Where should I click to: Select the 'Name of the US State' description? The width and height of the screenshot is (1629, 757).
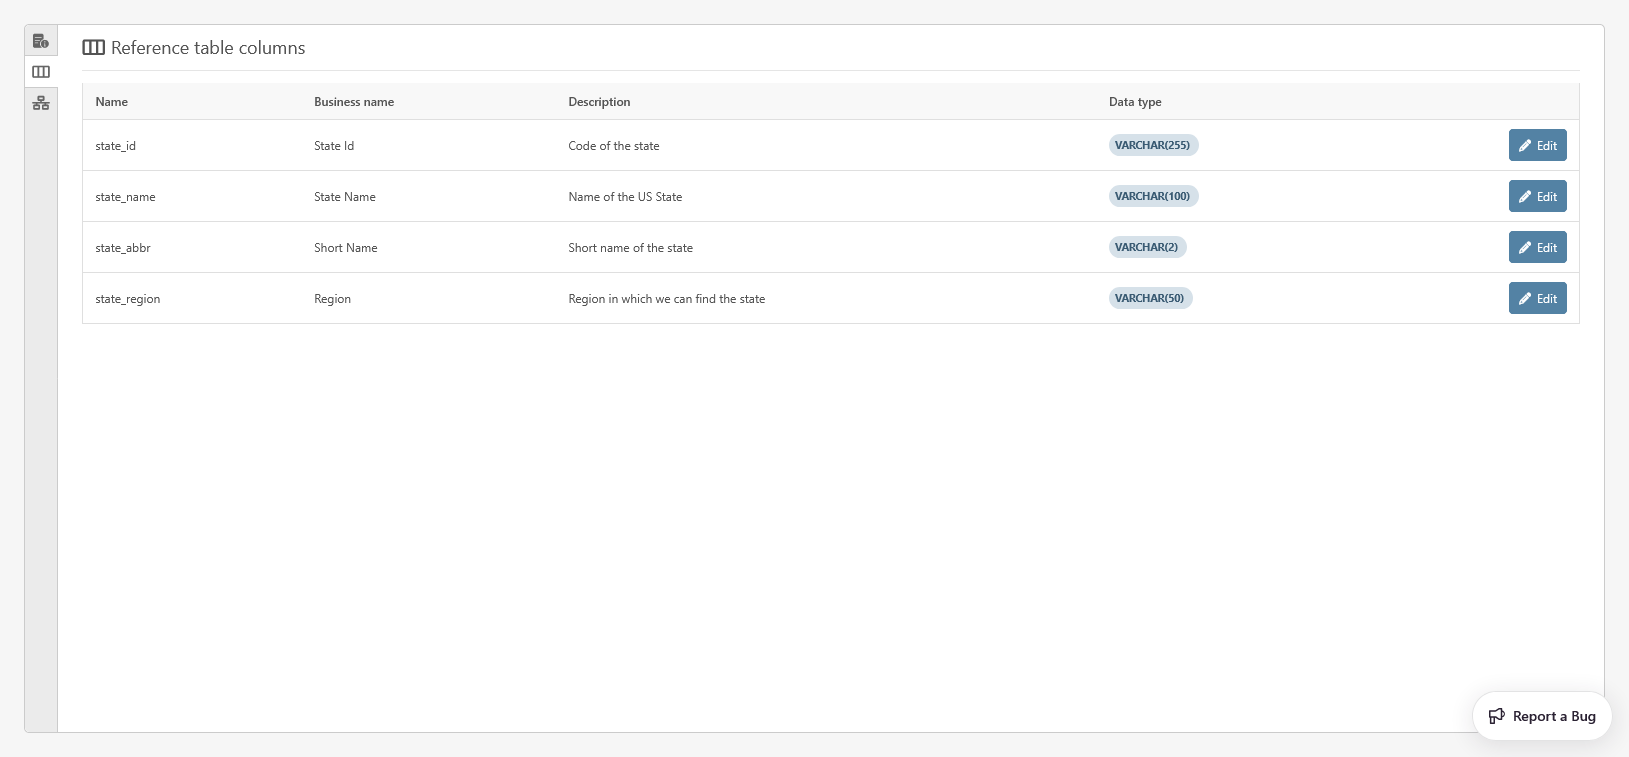point(625,197)
